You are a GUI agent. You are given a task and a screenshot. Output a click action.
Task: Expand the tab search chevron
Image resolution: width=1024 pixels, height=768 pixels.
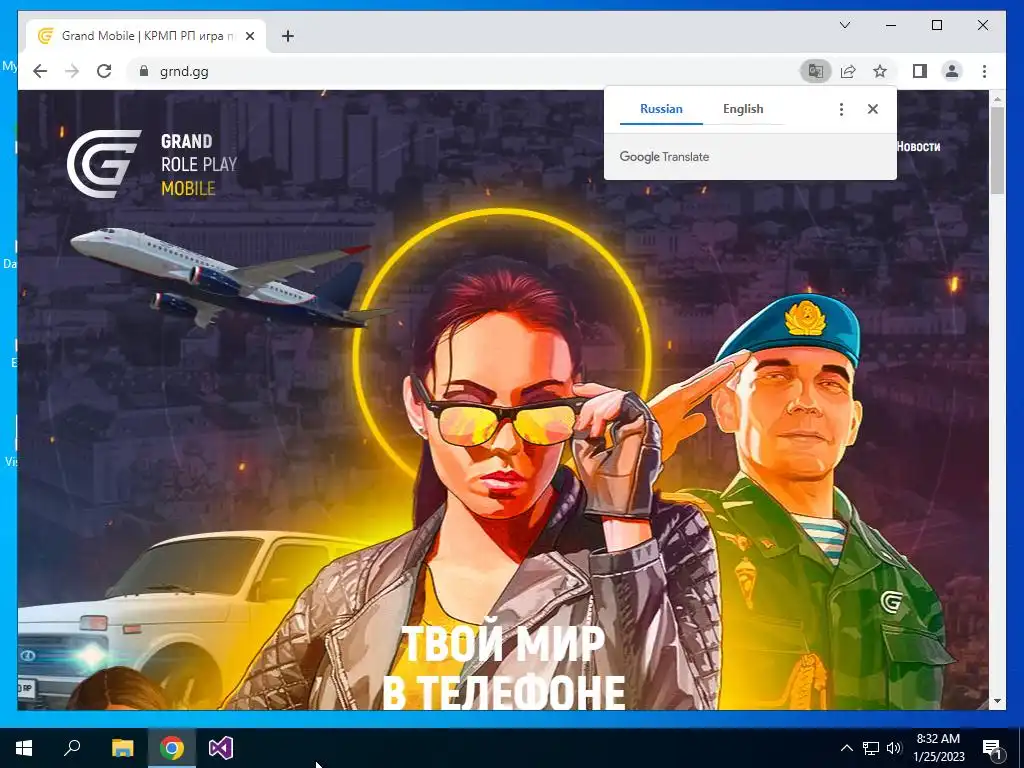pyautogui.click(x=844, y=25)
